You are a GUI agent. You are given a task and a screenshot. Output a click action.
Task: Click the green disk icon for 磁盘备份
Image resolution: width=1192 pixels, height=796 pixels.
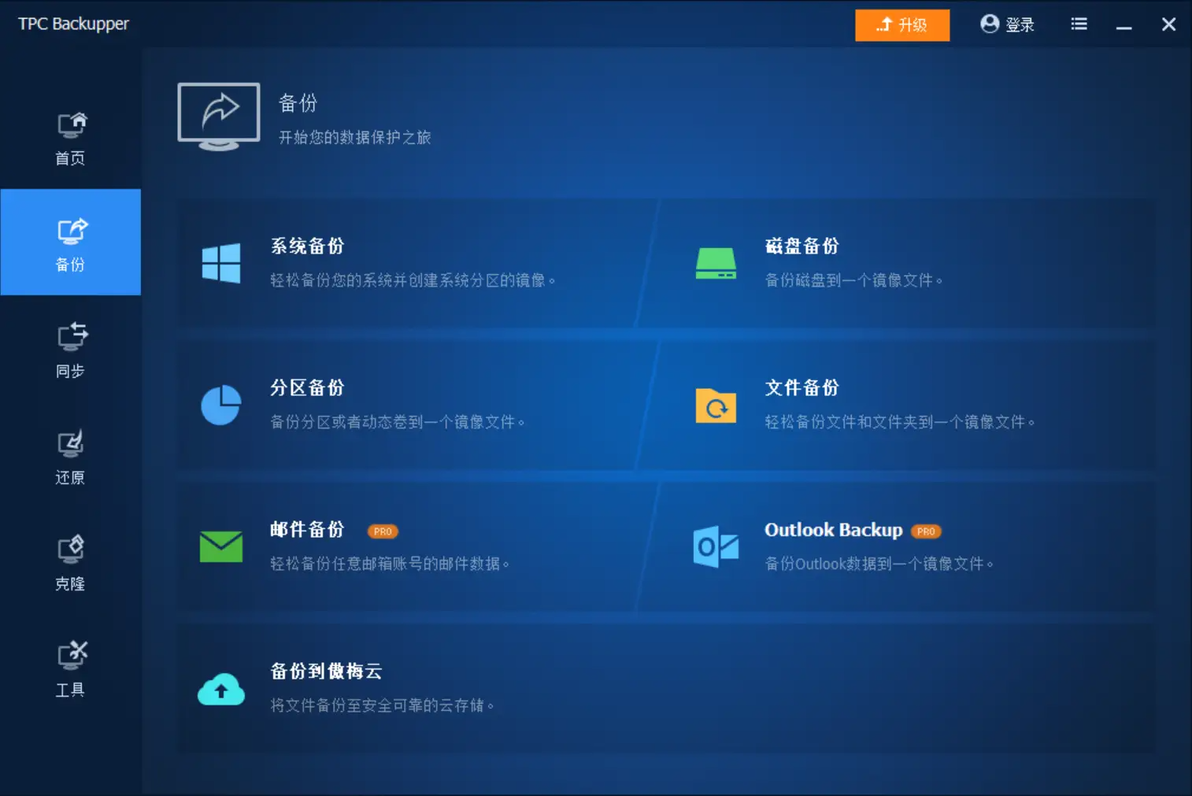pyautogui.click(x=716, y=263)
